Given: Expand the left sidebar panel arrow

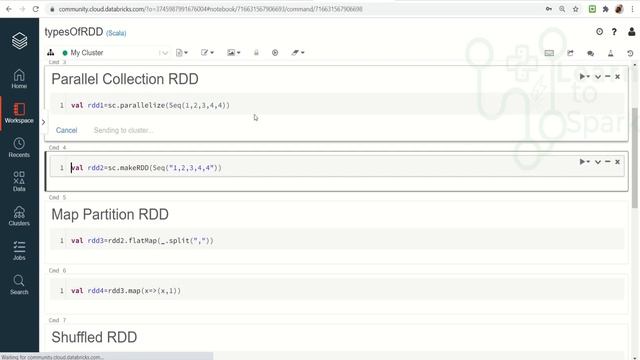Looking at the screenshot, I should point(43,122).
